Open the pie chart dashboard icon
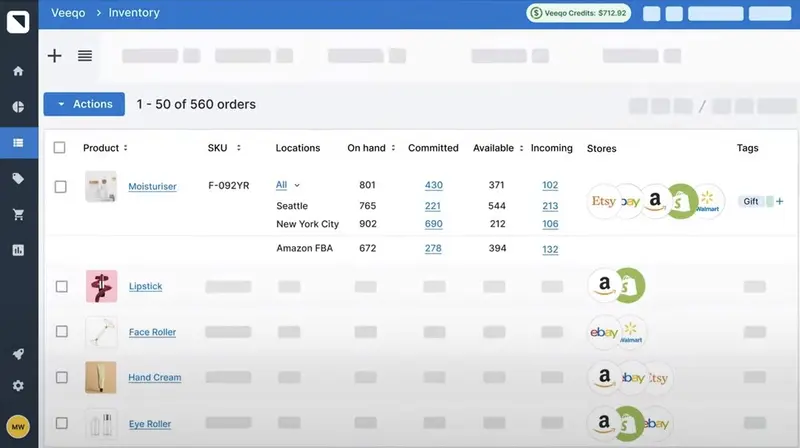800x448 pixels. 18,107
